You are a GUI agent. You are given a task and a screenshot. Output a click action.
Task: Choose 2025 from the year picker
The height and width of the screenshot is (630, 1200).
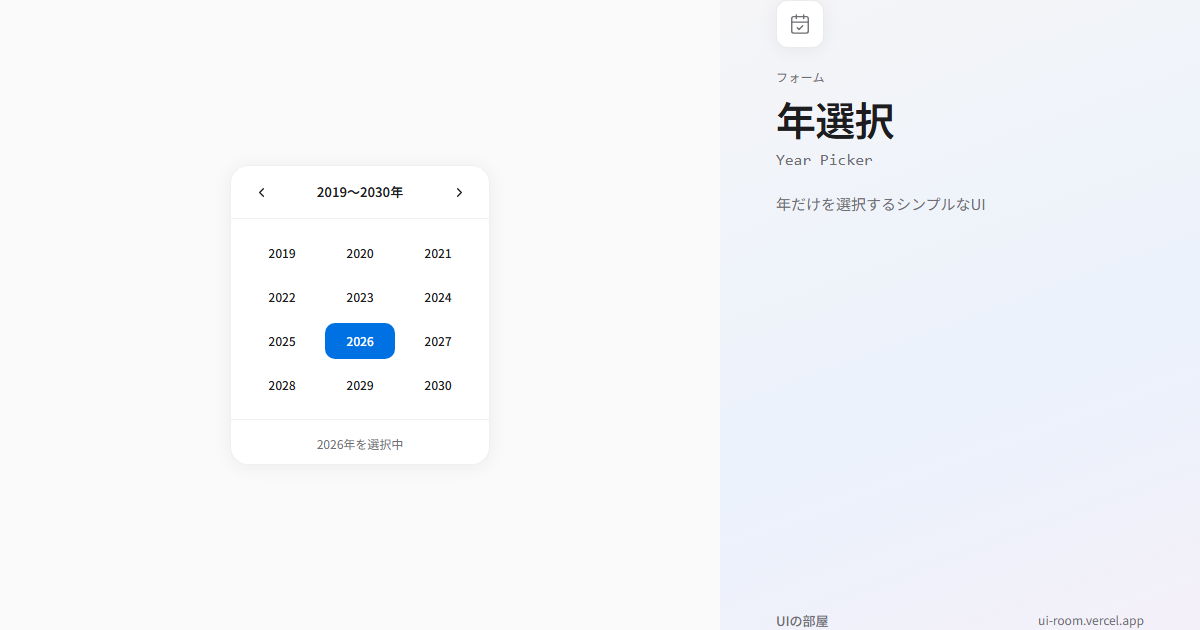coord(282,342)
